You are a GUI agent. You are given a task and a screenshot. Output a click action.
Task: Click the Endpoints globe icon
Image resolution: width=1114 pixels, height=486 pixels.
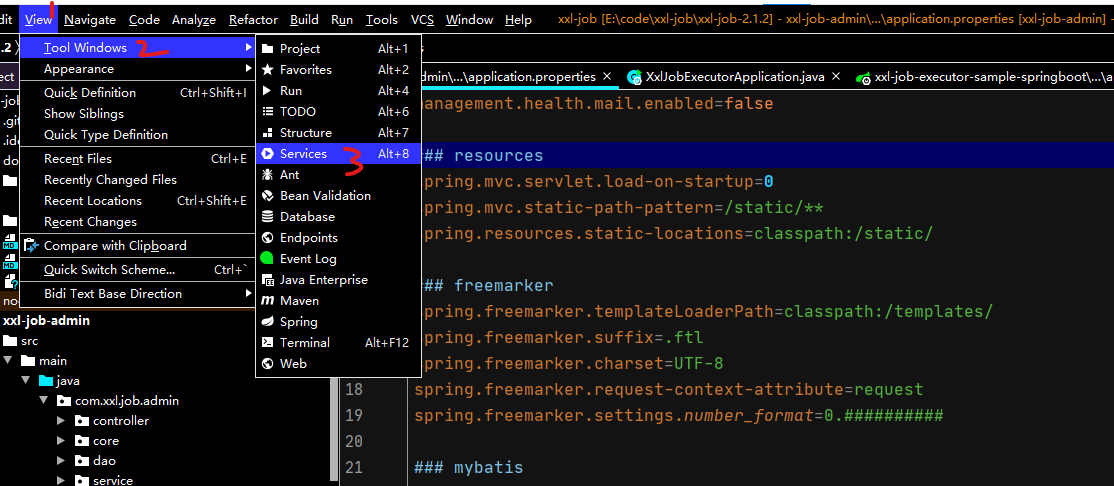tap(268, 237)
